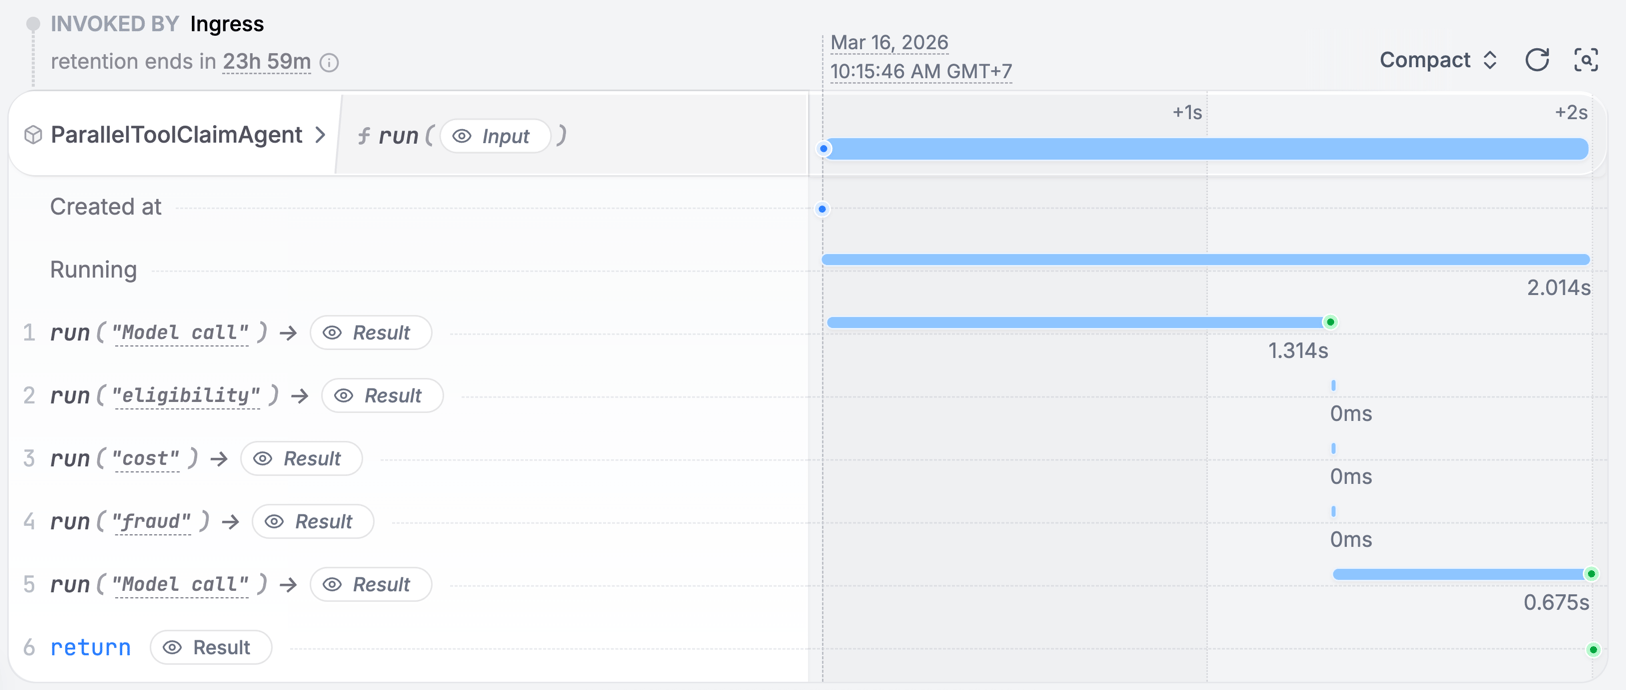Click the Created at blue dot marker
The image size is (1626, 690).
click(822, 209)
